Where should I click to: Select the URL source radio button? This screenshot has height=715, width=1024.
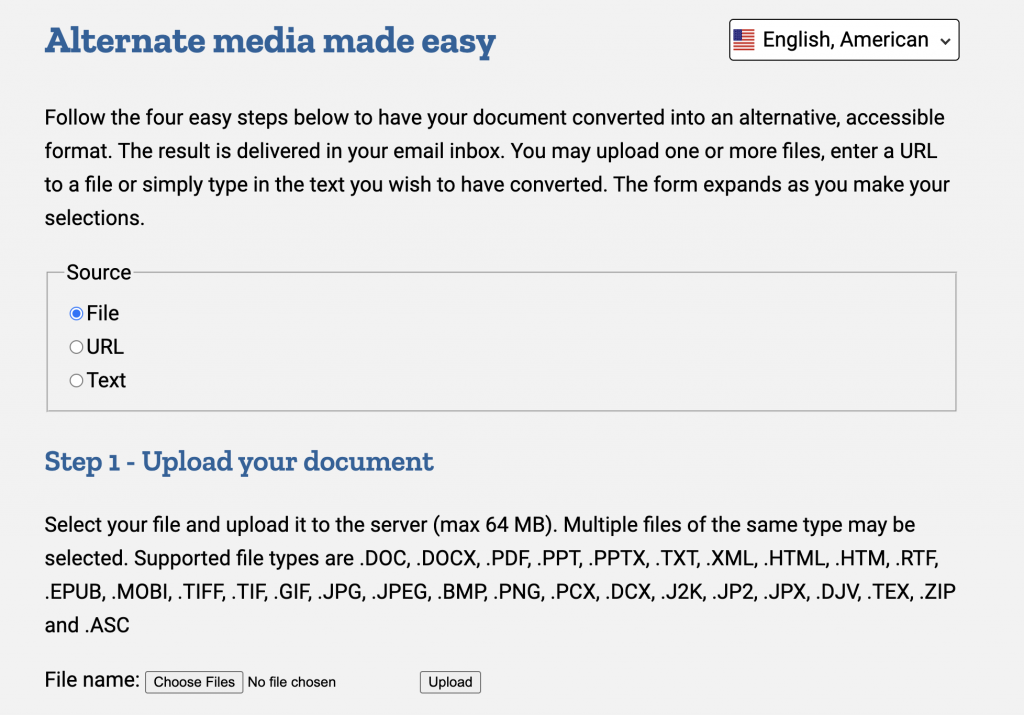pos(76,347)
